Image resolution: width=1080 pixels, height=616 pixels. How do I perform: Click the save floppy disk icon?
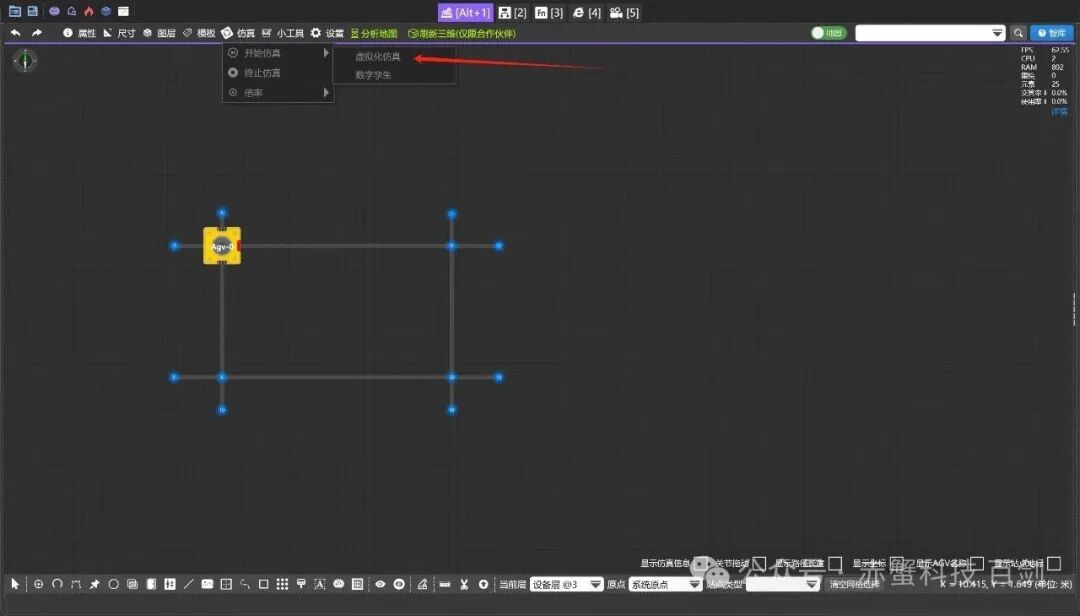tap(32, 11)
